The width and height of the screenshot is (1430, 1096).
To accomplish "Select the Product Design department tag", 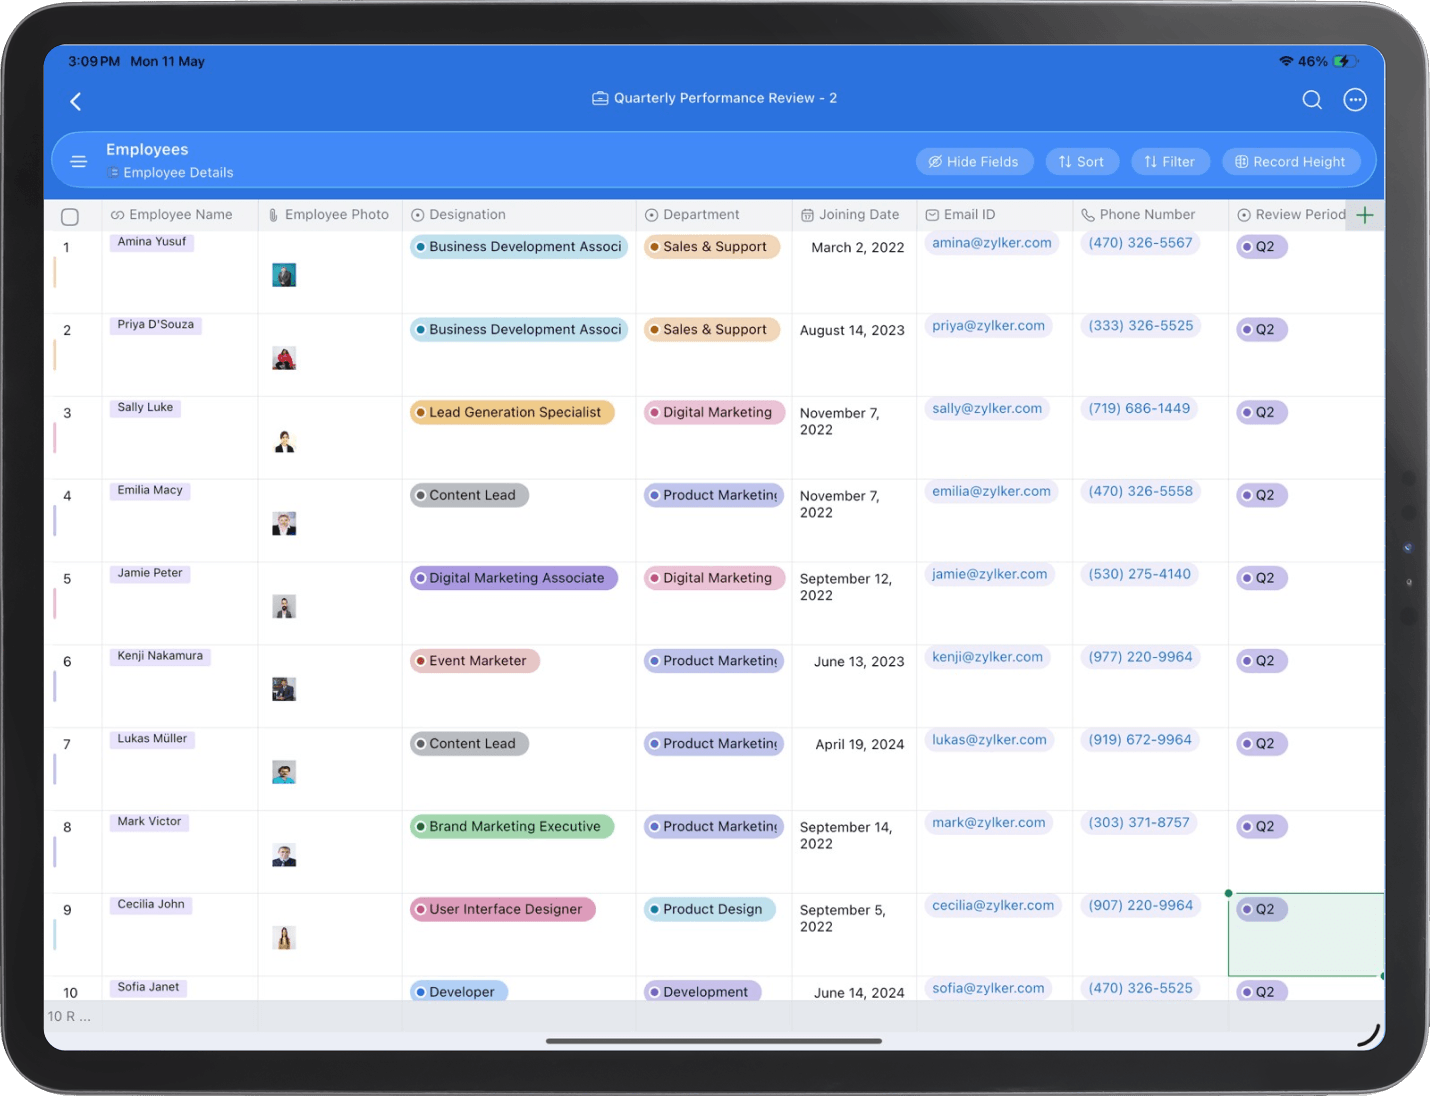I will coord(710,910).
